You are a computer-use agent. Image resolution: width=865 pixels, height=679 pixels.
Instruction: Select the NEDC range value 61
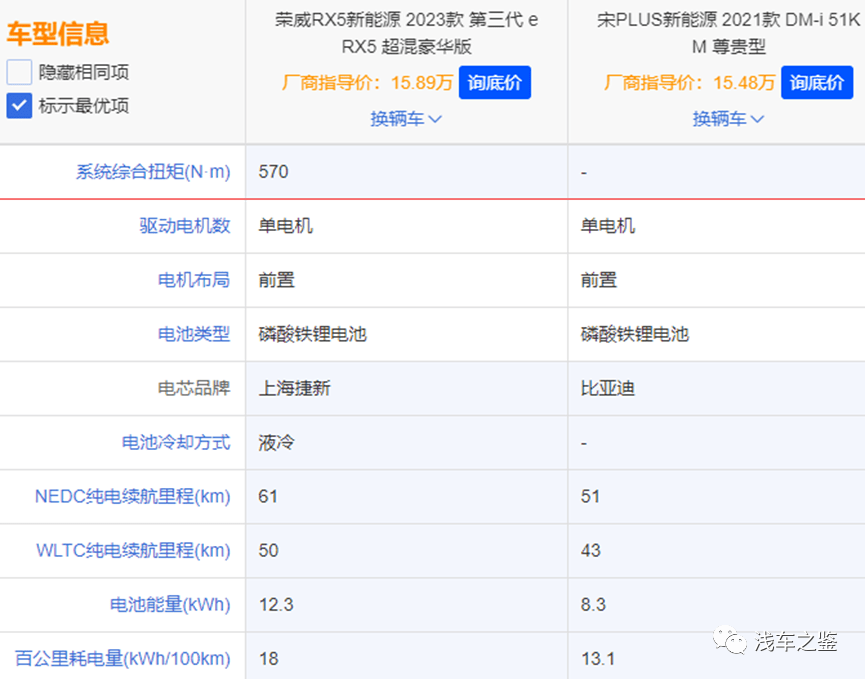[268, 496]
